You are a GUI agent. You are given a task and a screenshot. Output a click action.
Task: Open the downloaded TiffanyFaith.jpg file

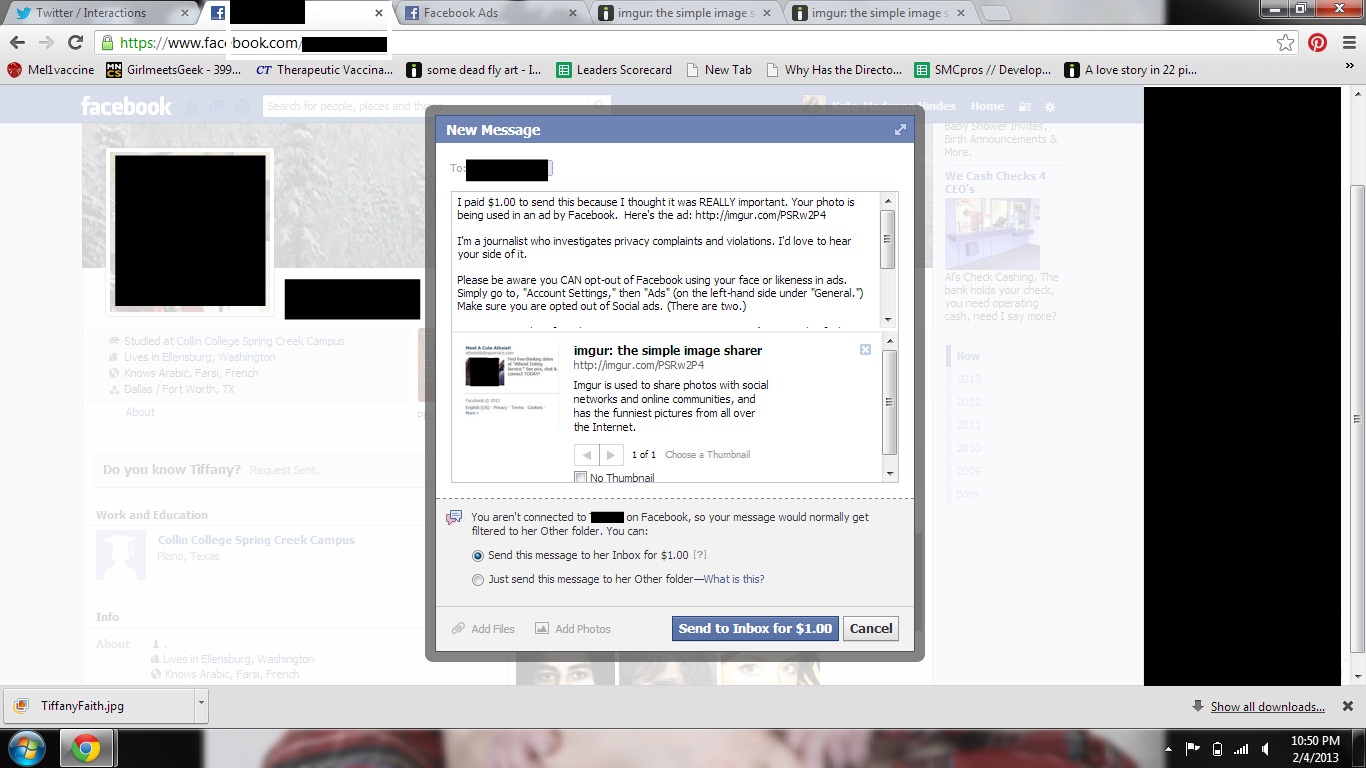[98, 706]
